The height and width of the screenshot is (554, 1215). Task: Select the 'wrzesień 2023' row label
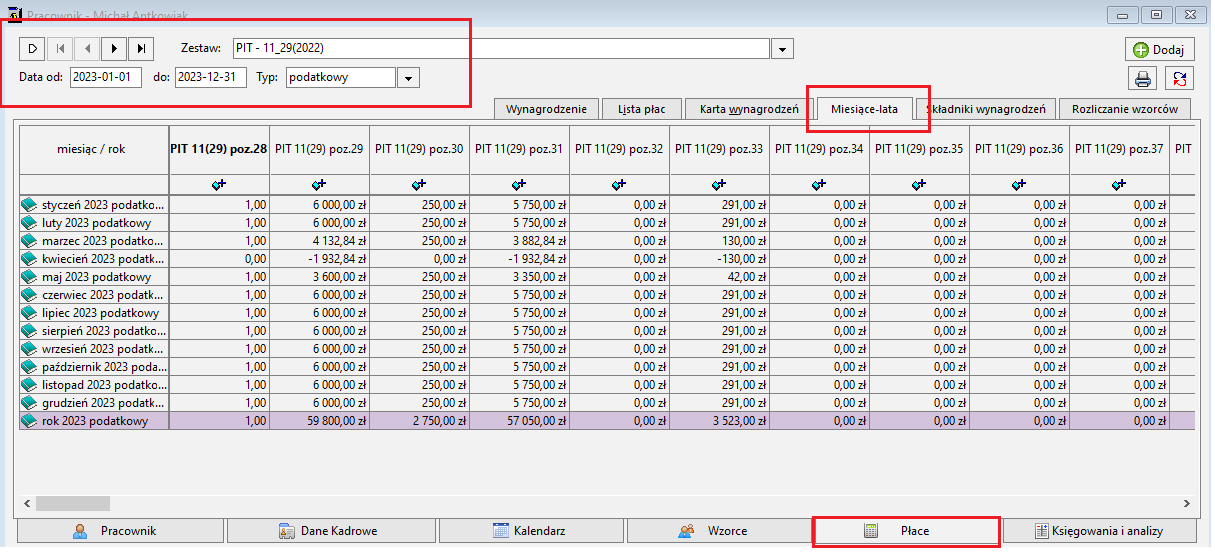coord(103,349)
